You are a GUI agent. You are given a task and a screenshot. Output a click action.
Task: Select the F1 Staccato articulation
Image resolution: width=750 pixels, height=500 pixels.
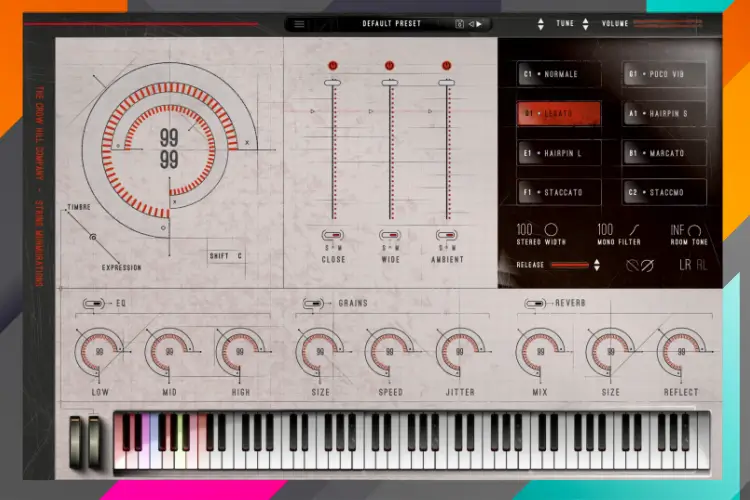[559, 192]
